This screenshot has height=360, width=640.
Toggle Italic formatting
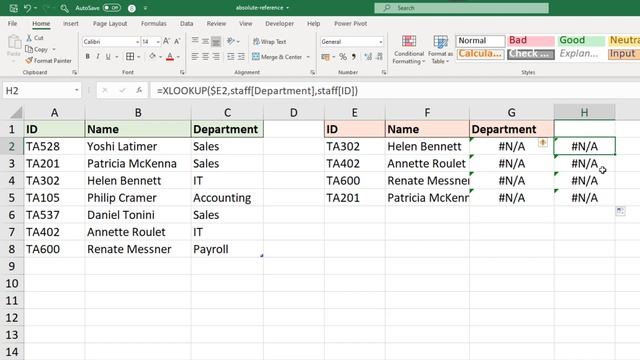tap(98, 57)
